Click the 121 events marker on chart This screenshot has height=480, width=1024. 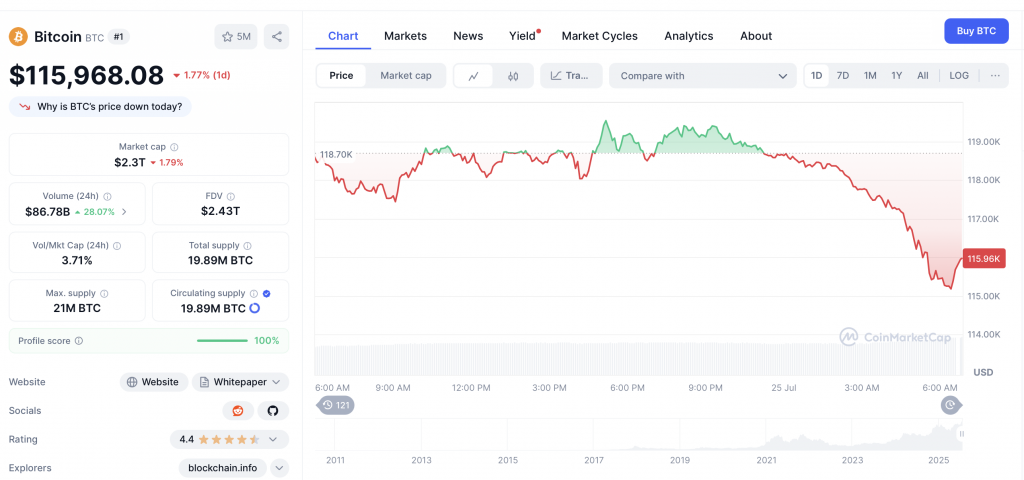click(x=336, y=405)
